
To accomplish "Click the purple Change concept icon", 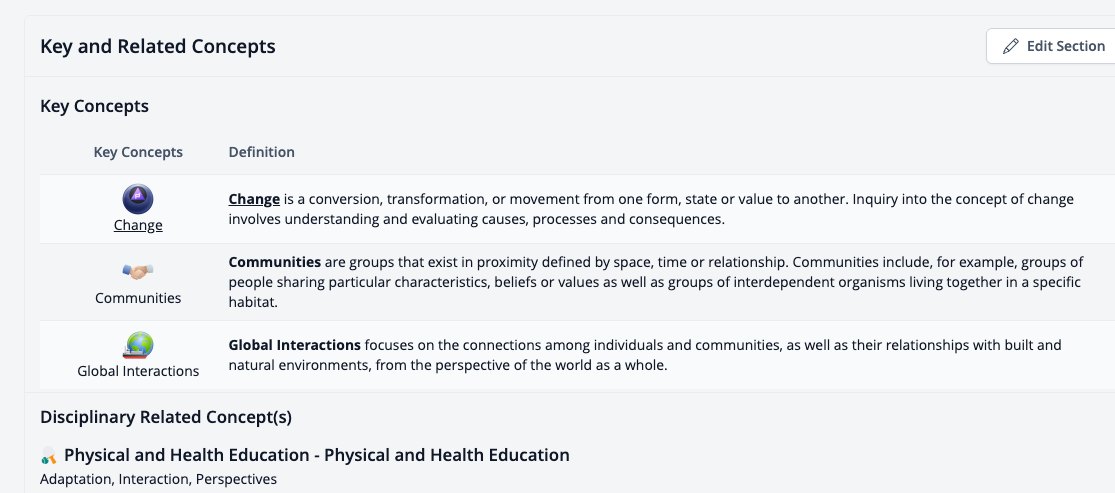I will click(x=138, y=199).
